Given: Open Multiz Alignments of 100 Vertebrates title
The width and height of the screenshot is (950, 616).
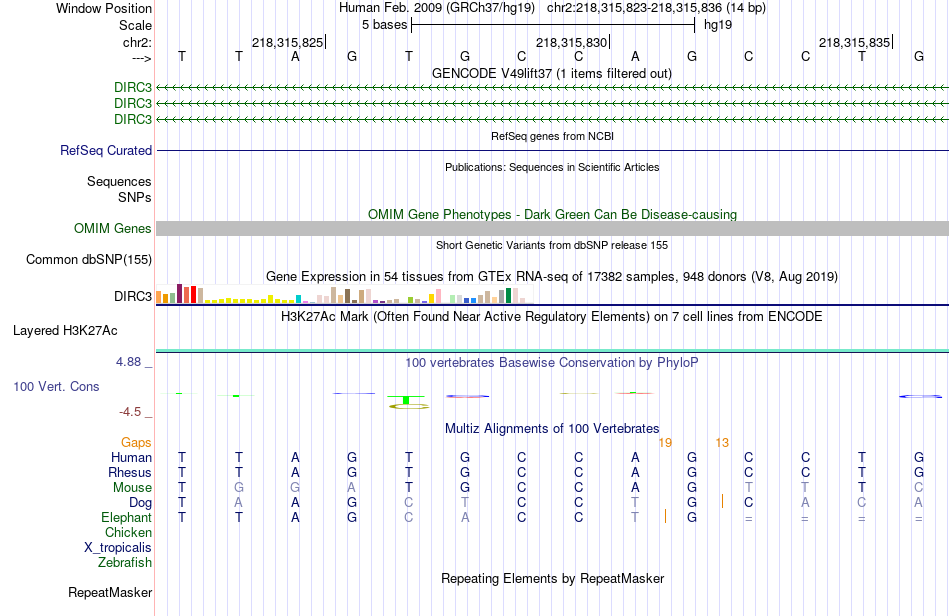Looking at the screenshot, I should [552, 429].
